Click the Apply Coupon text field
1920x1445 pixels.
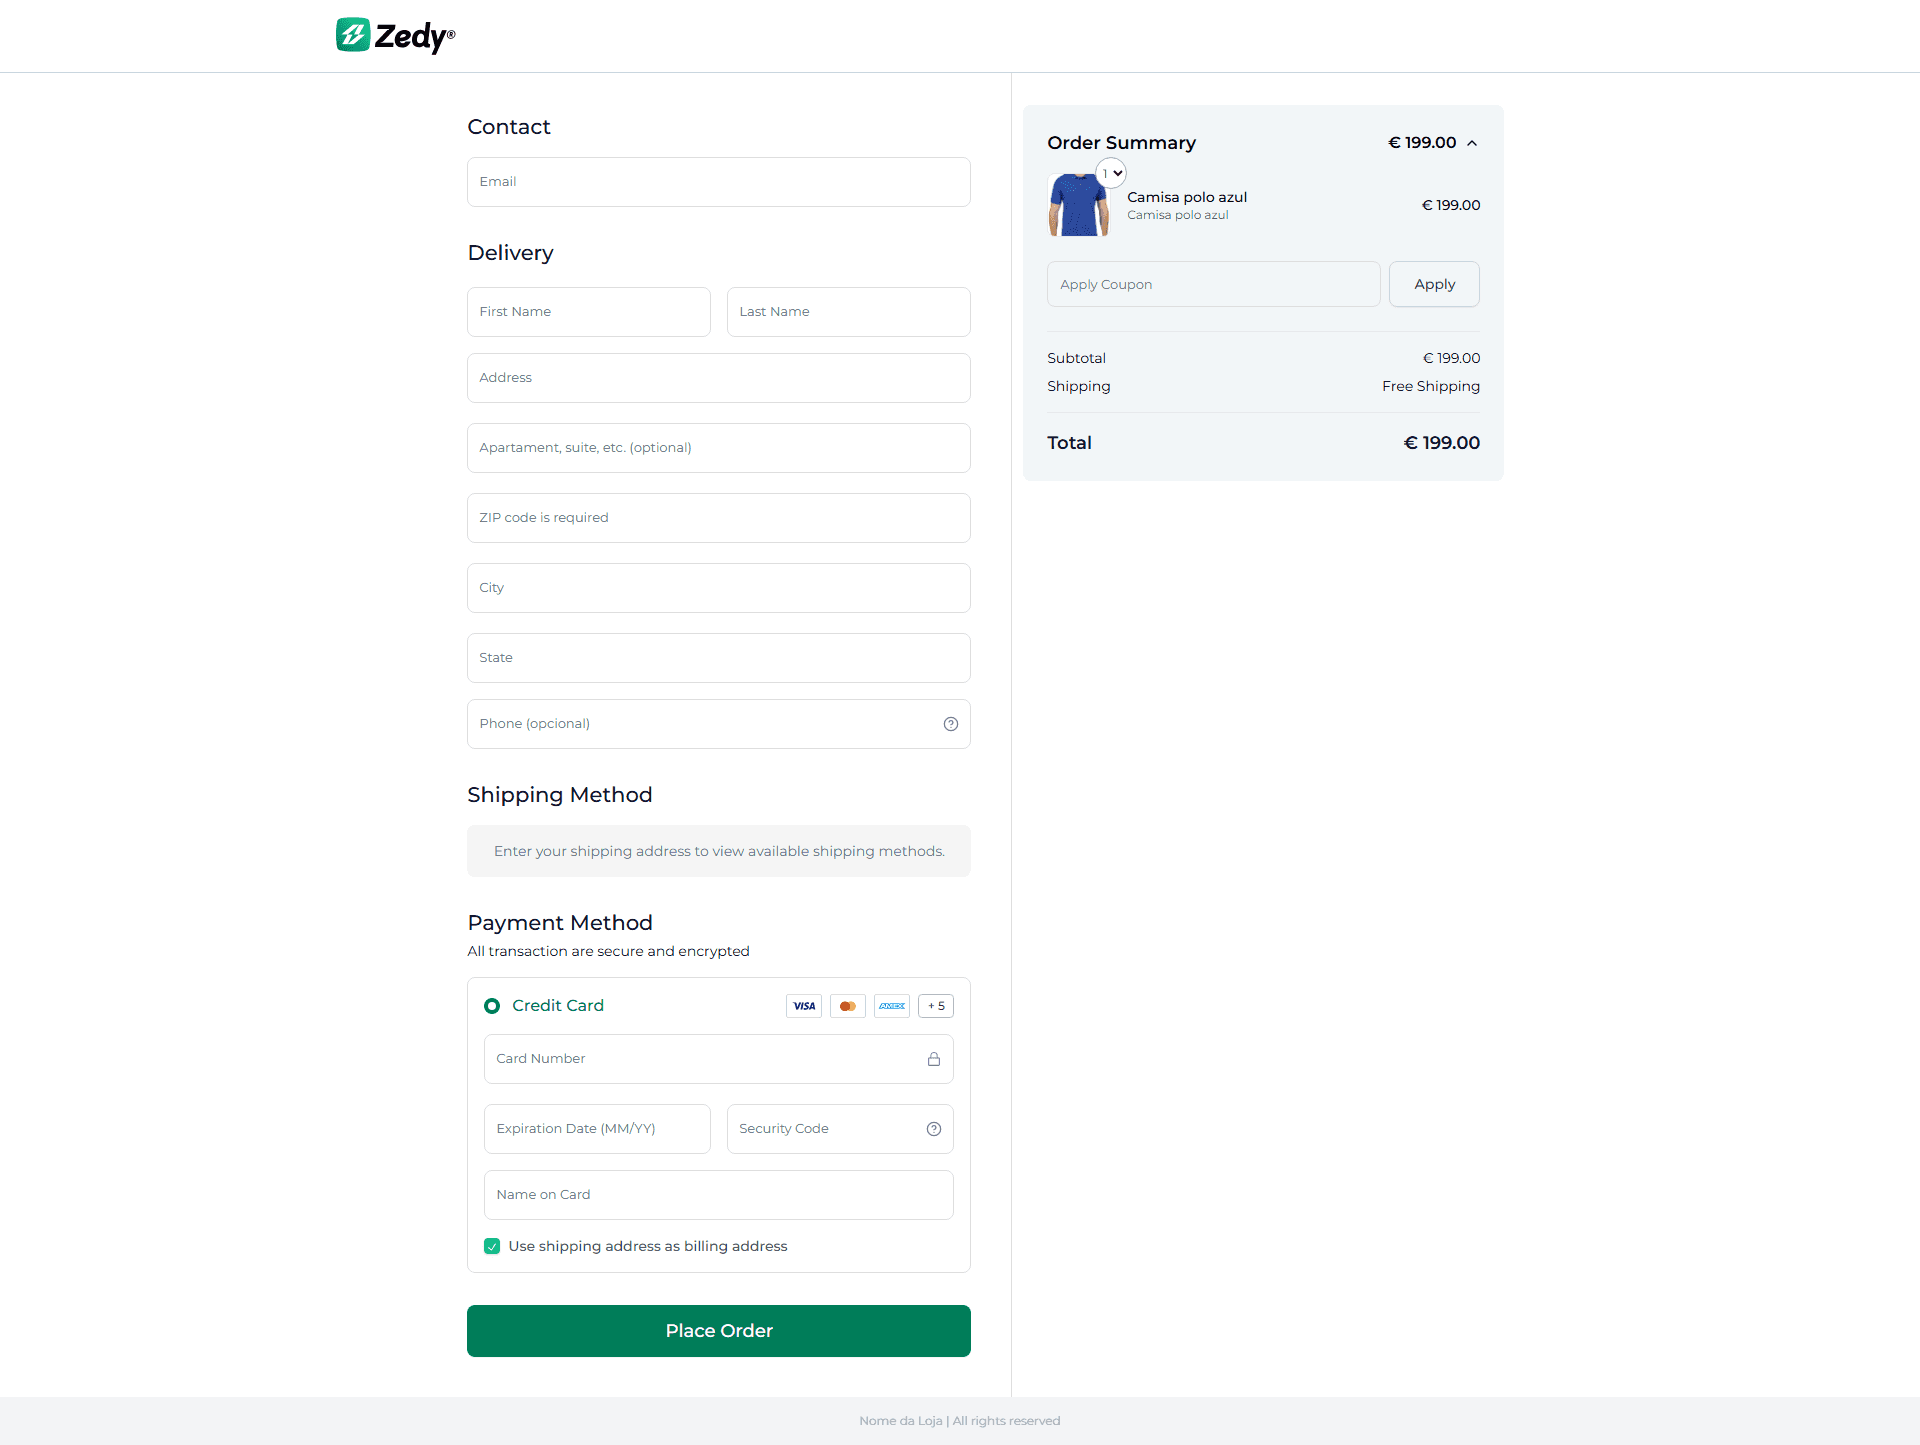pos(1213,284)
